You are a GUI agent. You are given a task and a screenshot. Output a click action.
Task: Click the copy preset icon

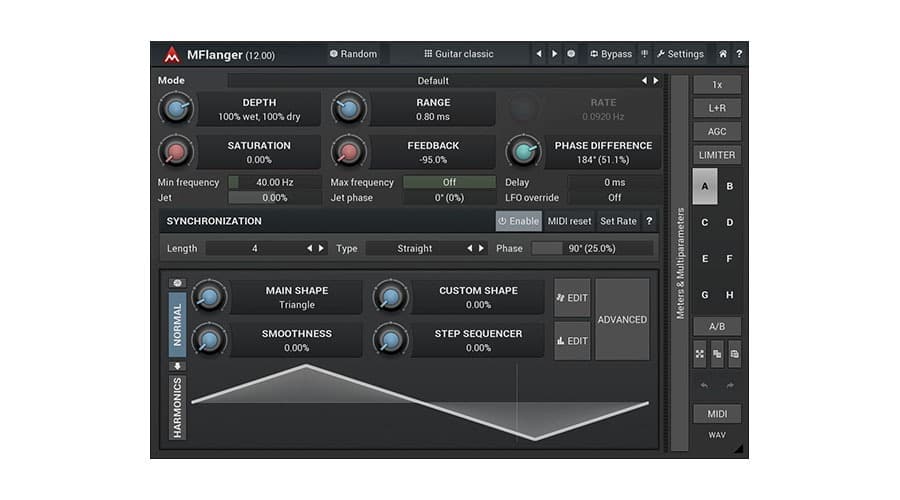717,354
